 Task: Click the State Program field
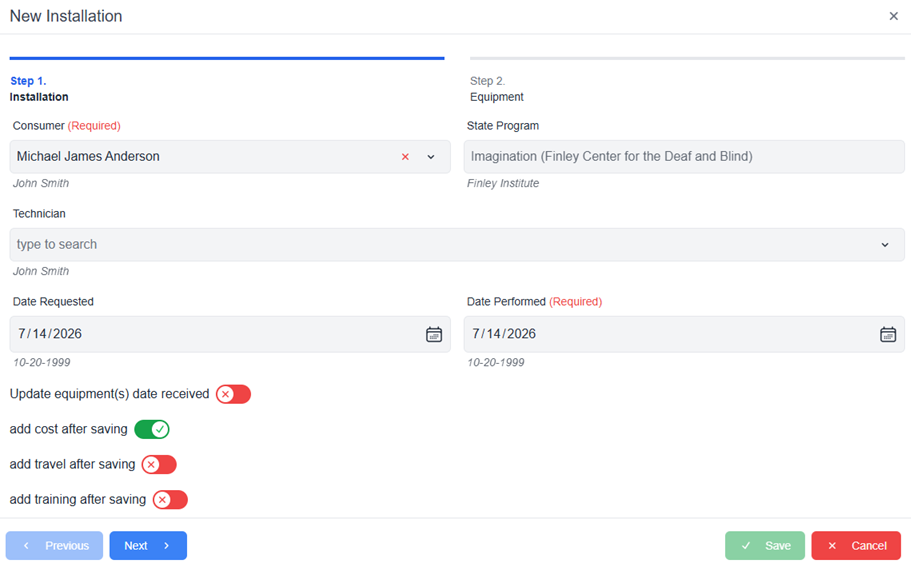[x=684, y=156]
